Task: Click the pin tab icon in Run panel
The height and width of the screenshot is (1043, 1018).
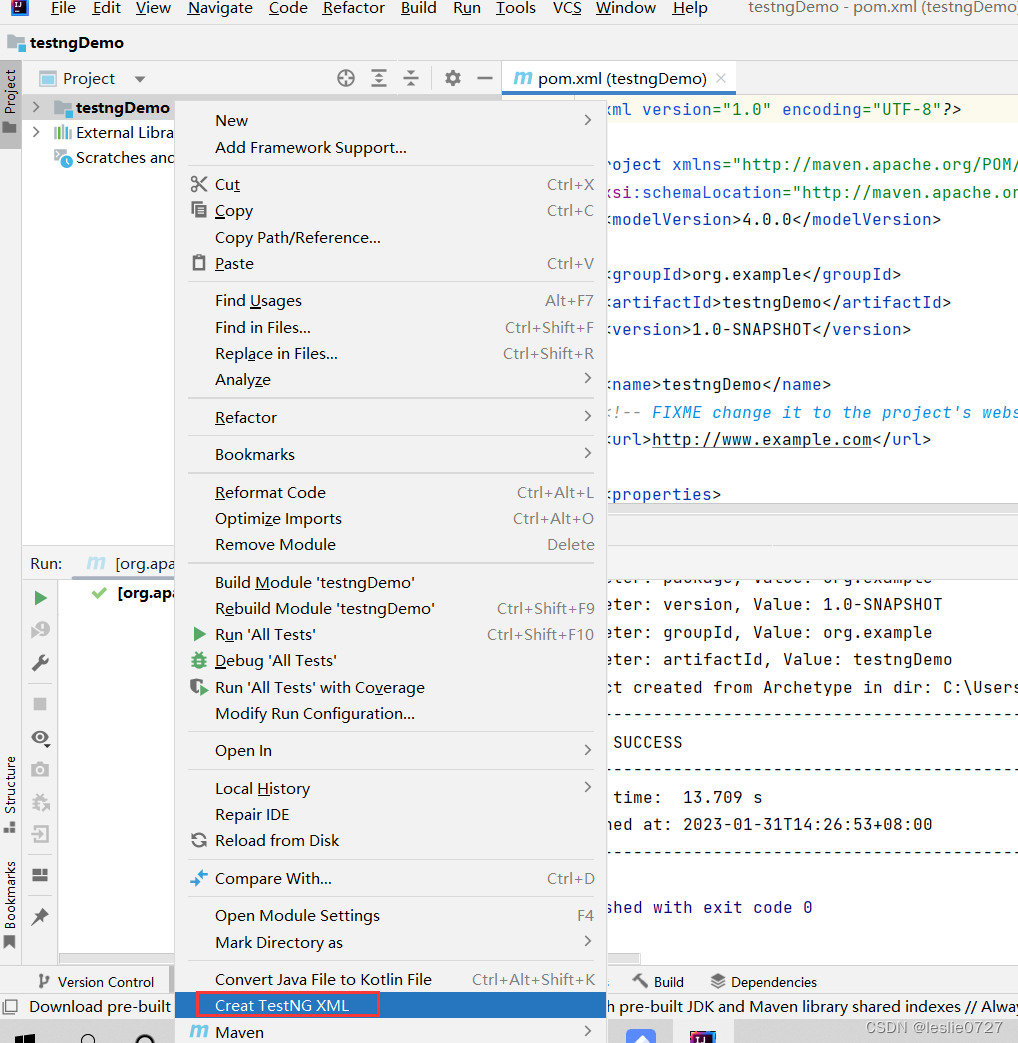Action: click(40, 916)
